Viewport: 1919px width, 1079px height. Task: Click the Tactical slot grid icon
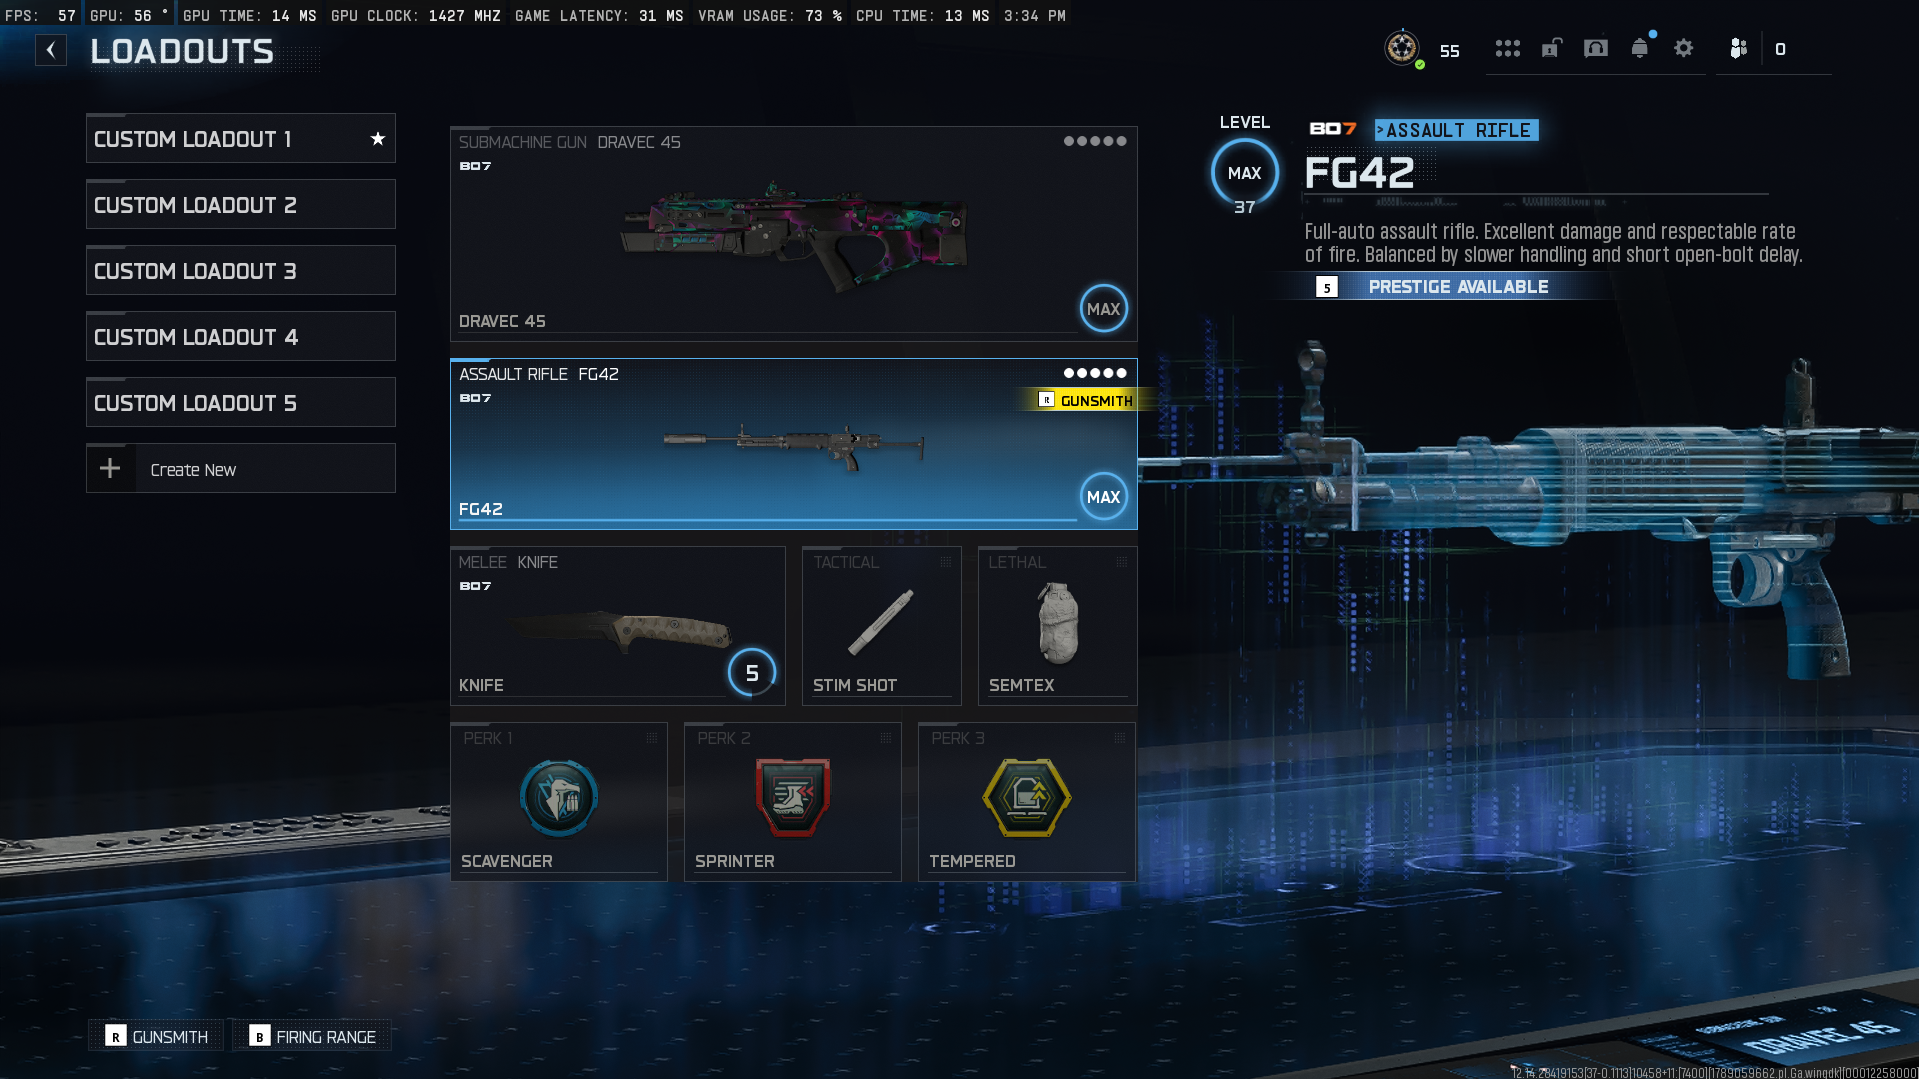tap(946, 562)
